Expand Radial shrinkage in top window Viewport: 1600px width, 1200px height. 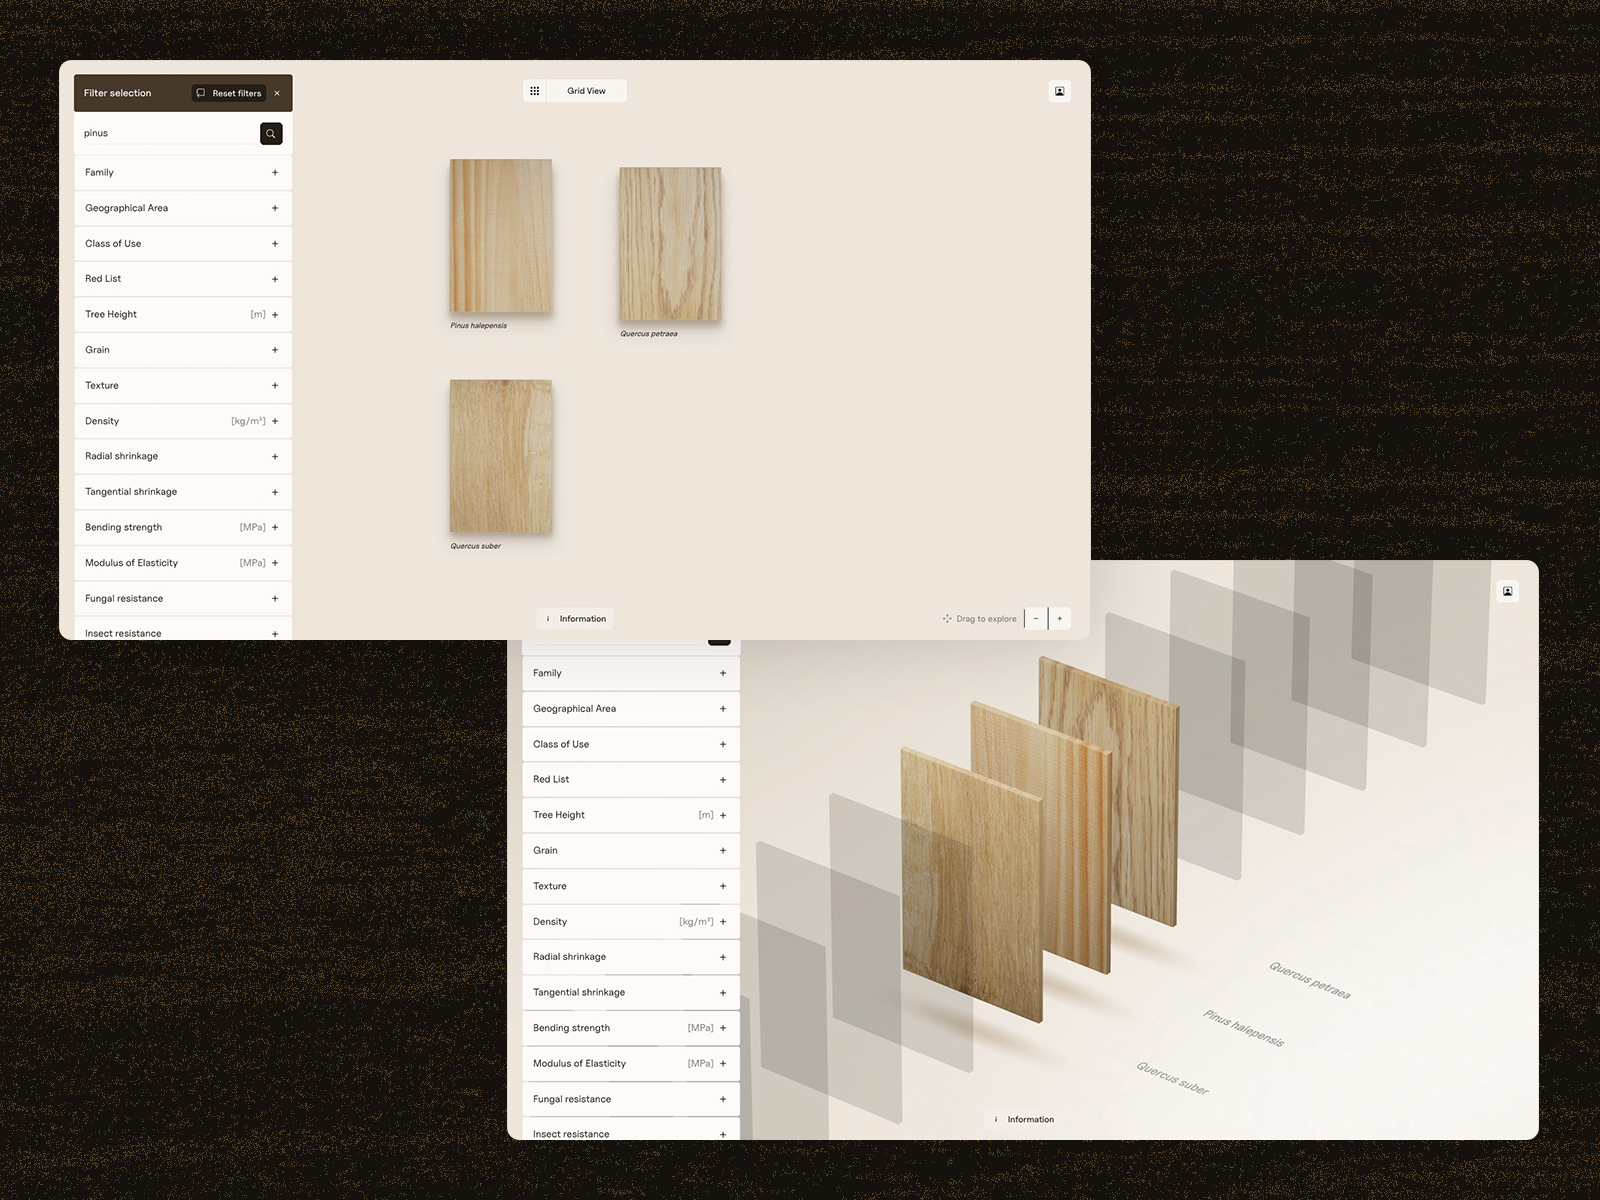point(183,457)
